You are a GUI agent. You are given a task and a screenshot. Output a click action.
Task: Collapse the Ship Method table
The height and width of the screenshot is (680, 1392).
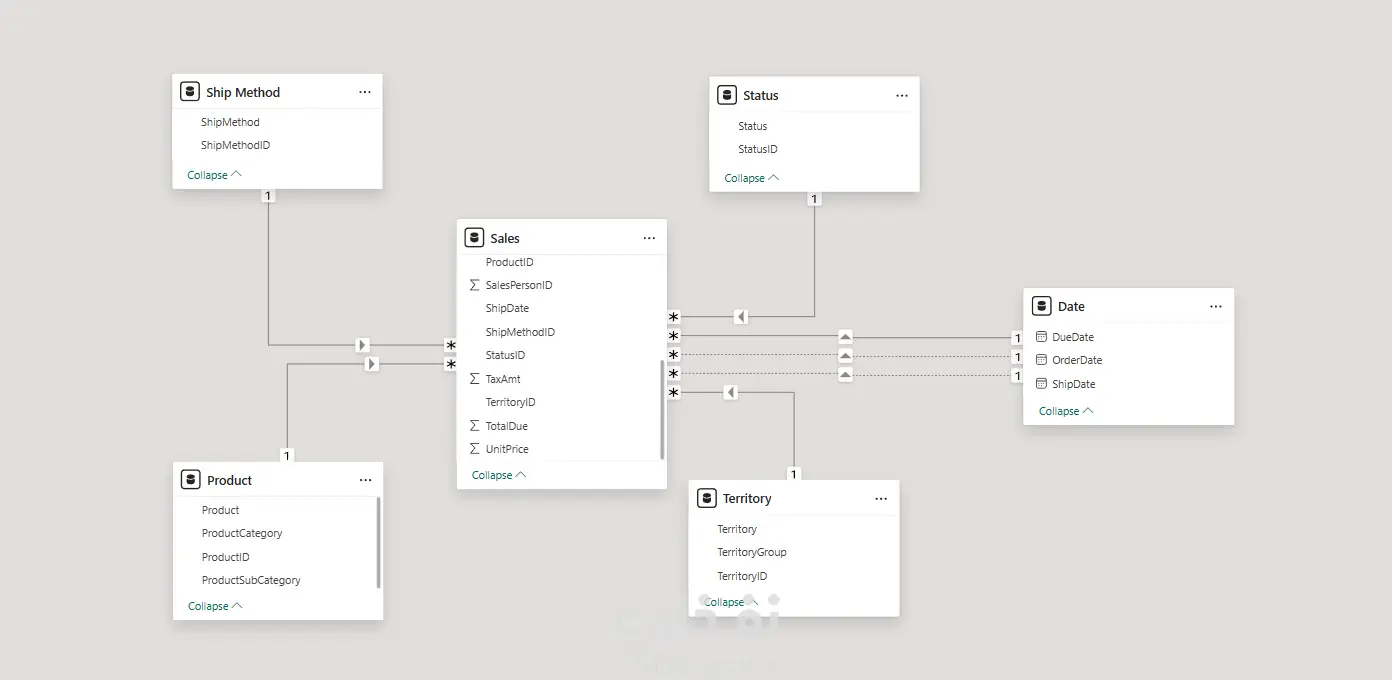(214, 175)
